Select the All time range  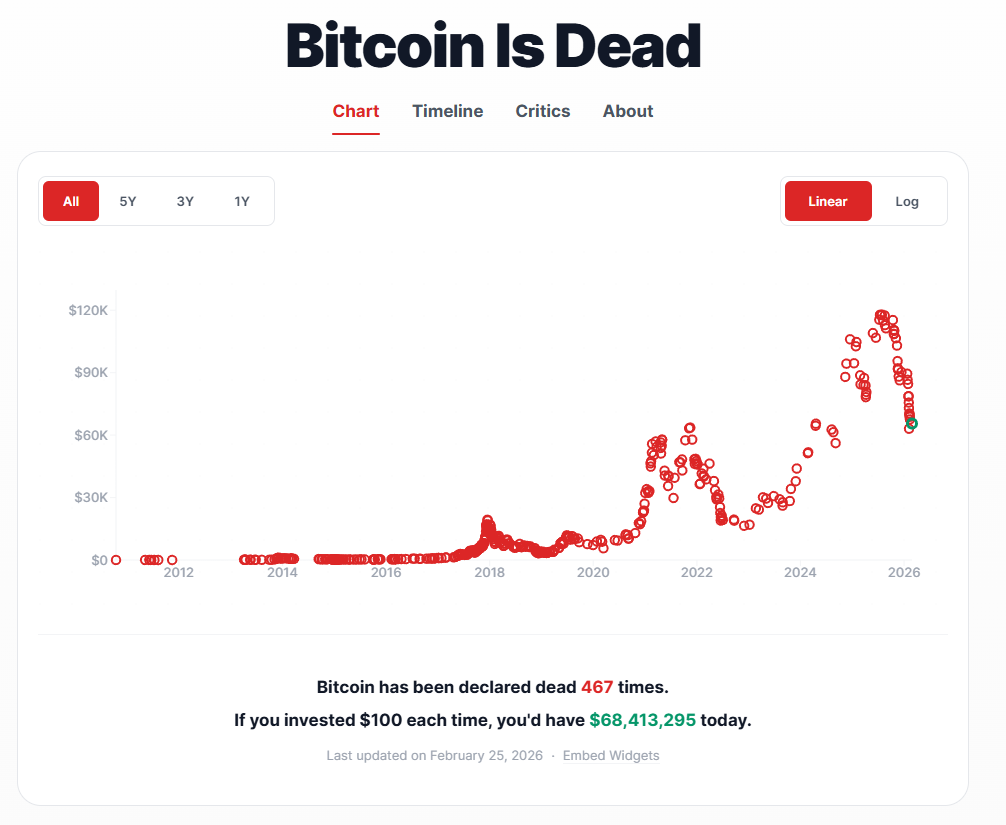coord(70,201)
